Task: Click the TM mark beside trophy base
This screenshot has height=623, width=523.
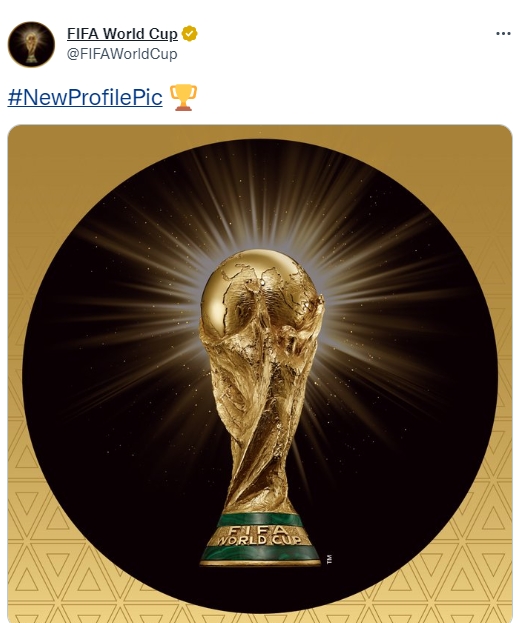Action: point(329,559)
